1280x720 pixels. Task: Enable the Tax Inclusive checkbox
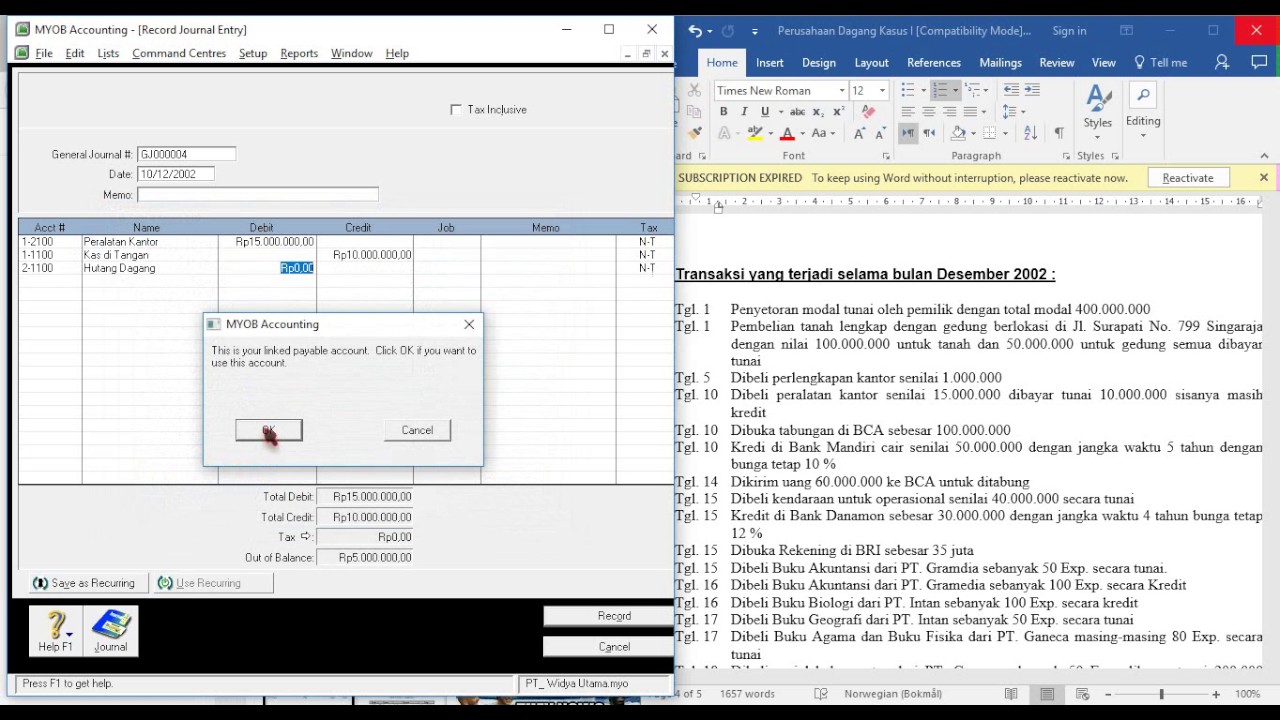point(456,110)
